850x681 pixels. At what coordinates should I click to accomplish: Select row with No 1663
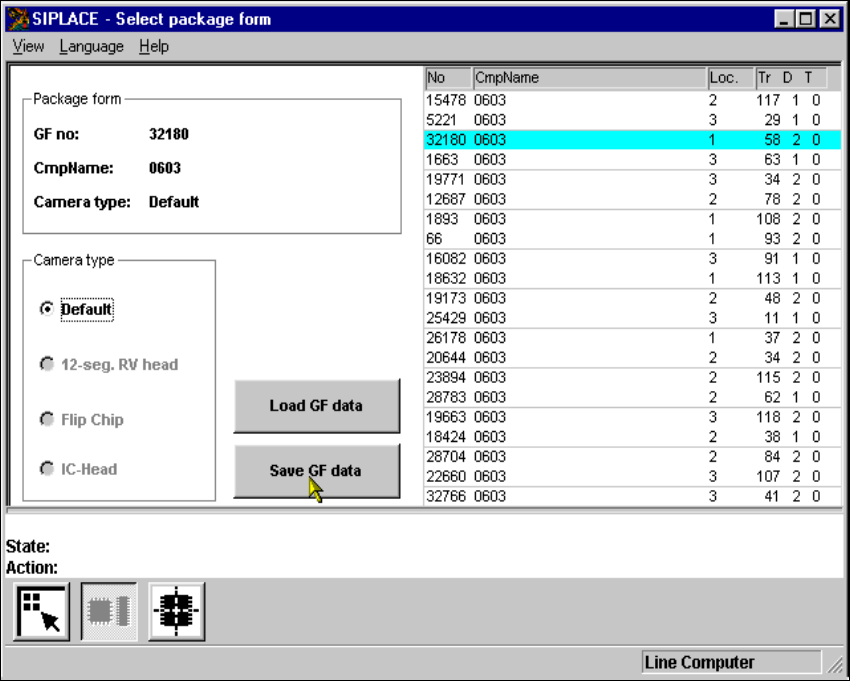[x=632, y=159]
